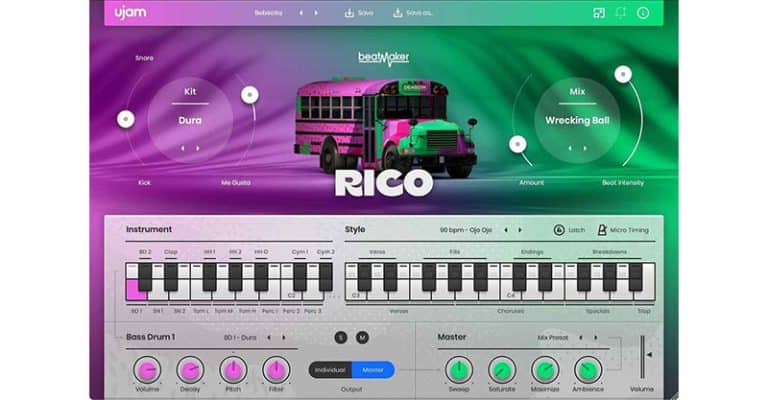The image size is (768, 400).
Task: Click the green Maximize knob
Action: coord(545,370)
